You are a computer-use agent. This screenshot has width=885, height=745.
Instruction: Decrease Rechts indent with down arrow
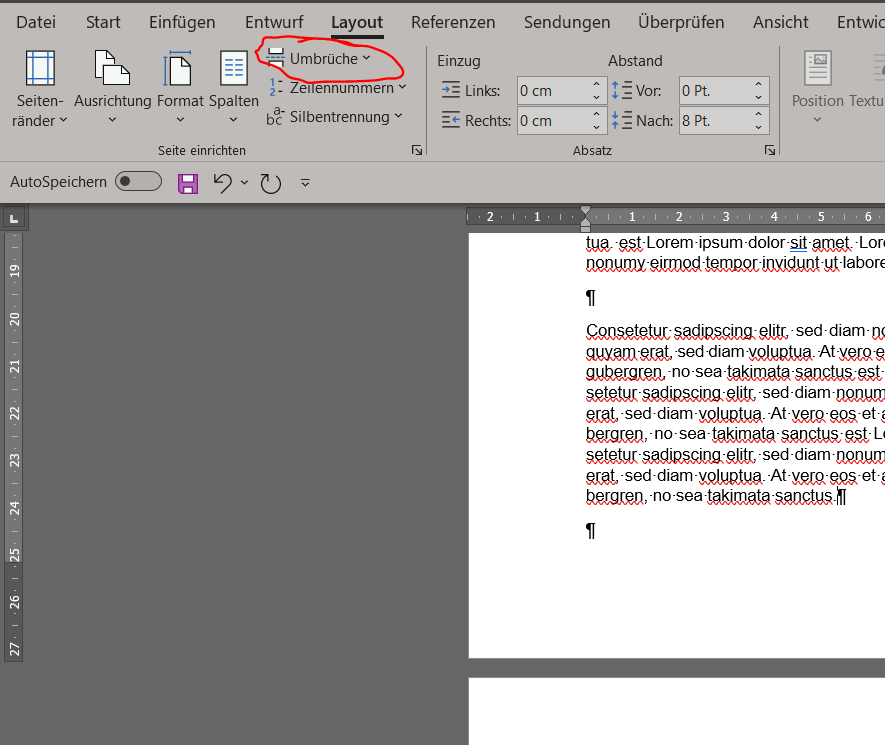pos(597,127)
